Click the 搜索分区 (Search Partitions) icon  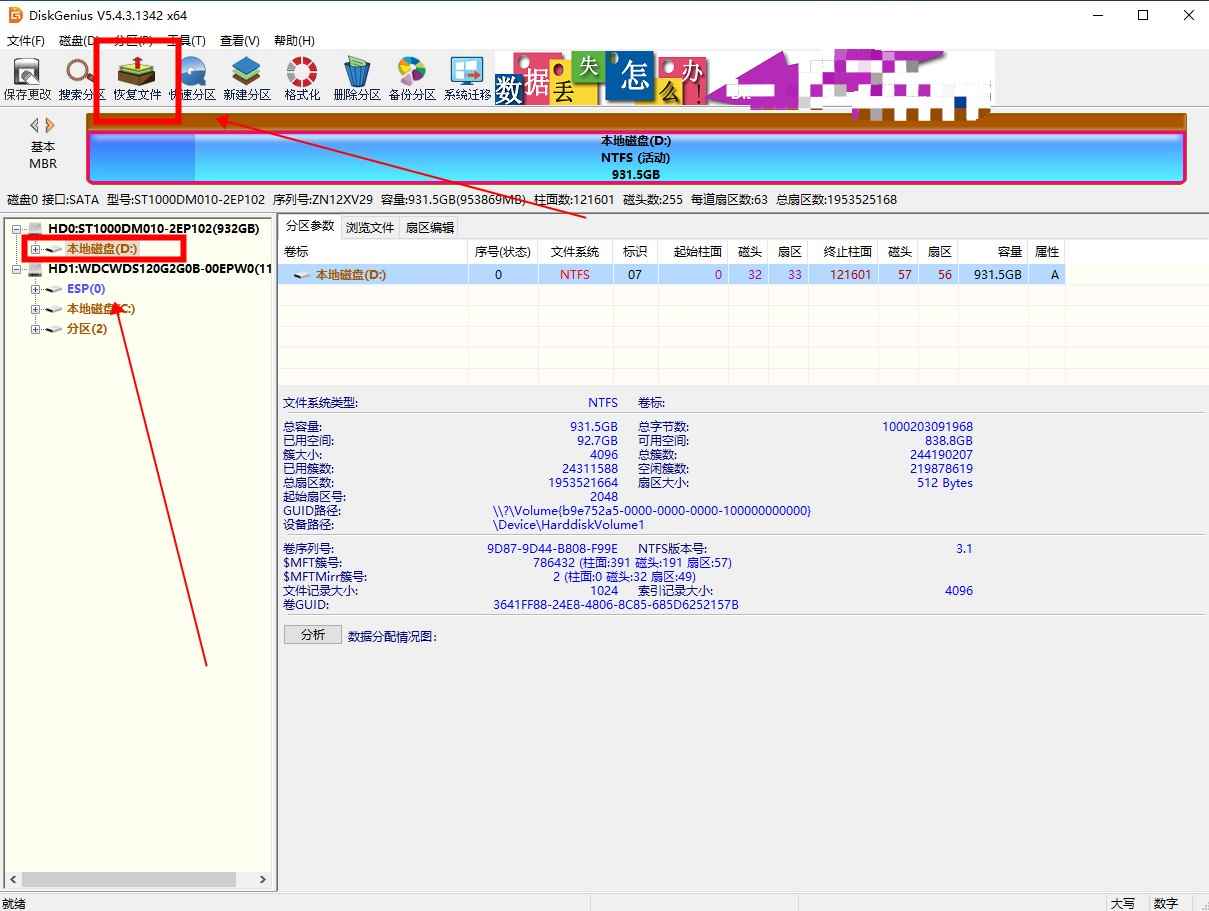81,78
